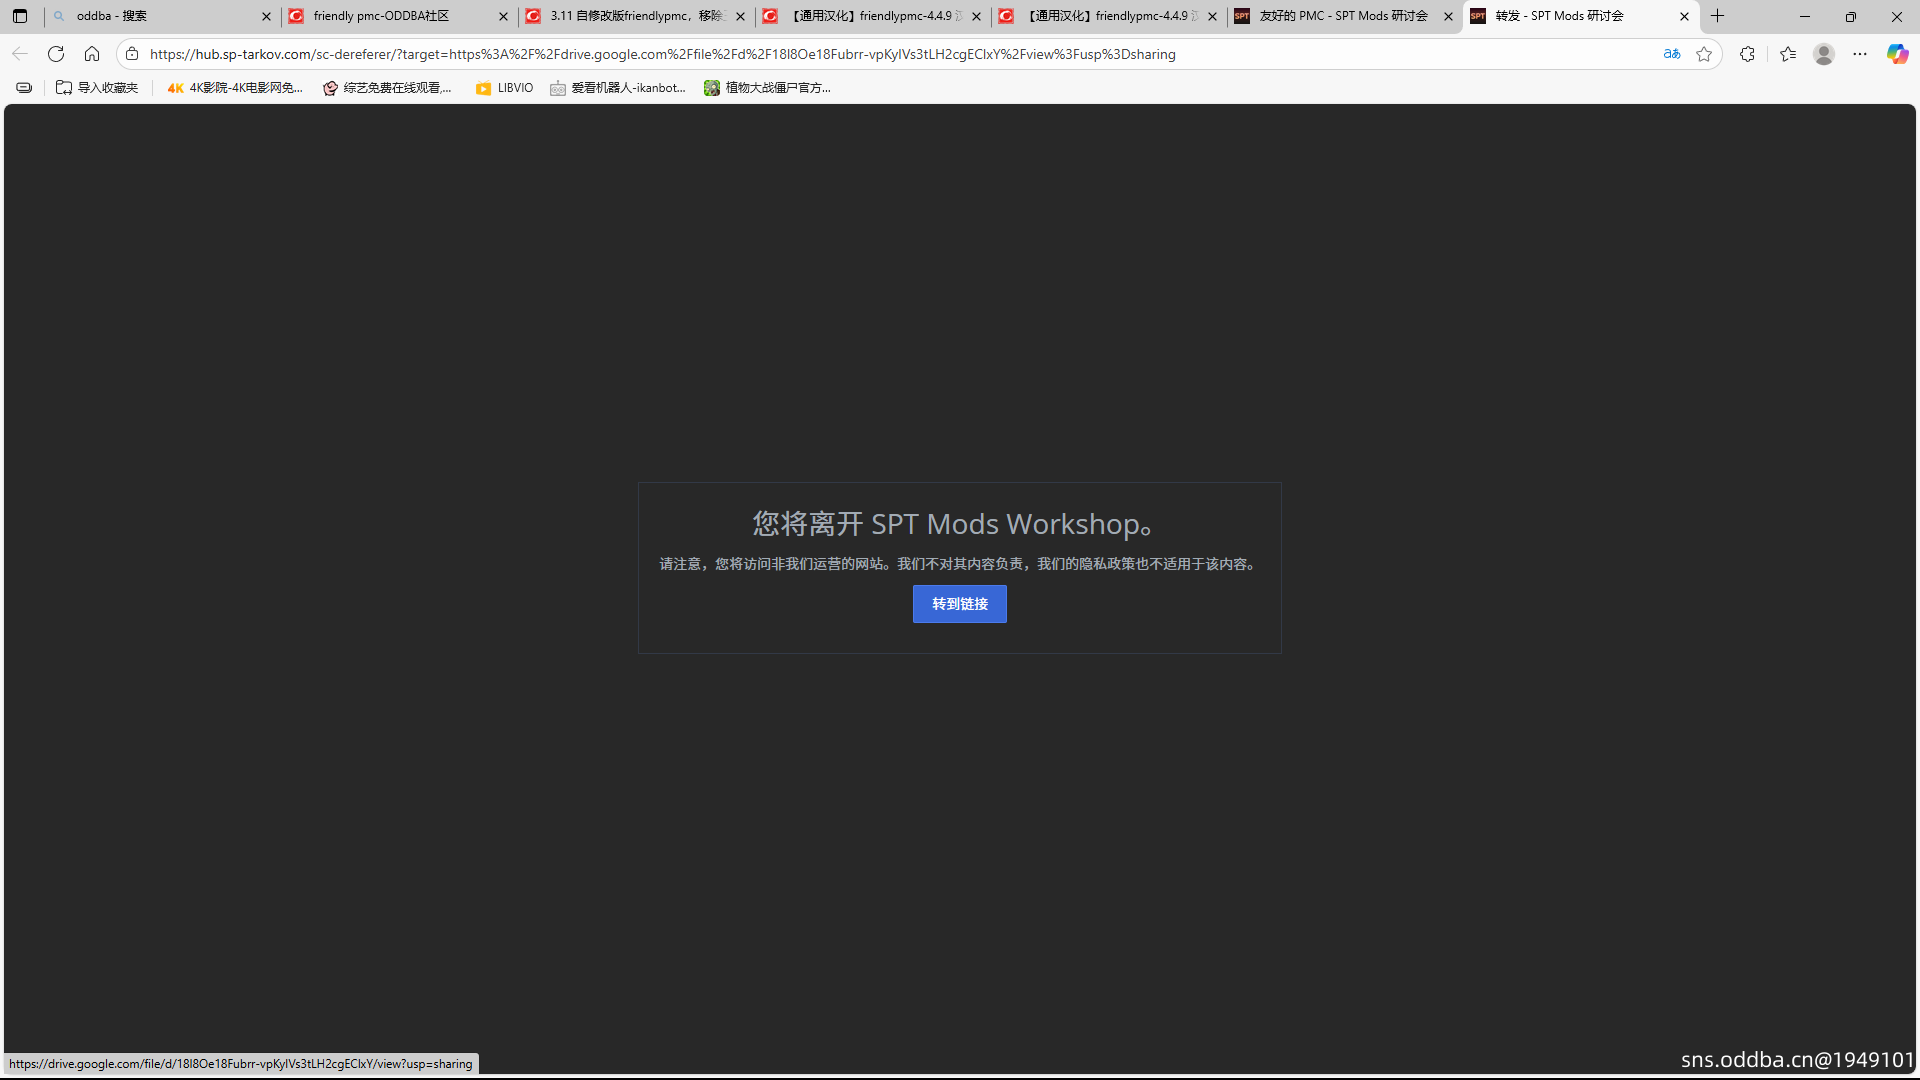Click the address bar URL
This screenshot has height=1080, width=1920.
[x=662, y=54]
